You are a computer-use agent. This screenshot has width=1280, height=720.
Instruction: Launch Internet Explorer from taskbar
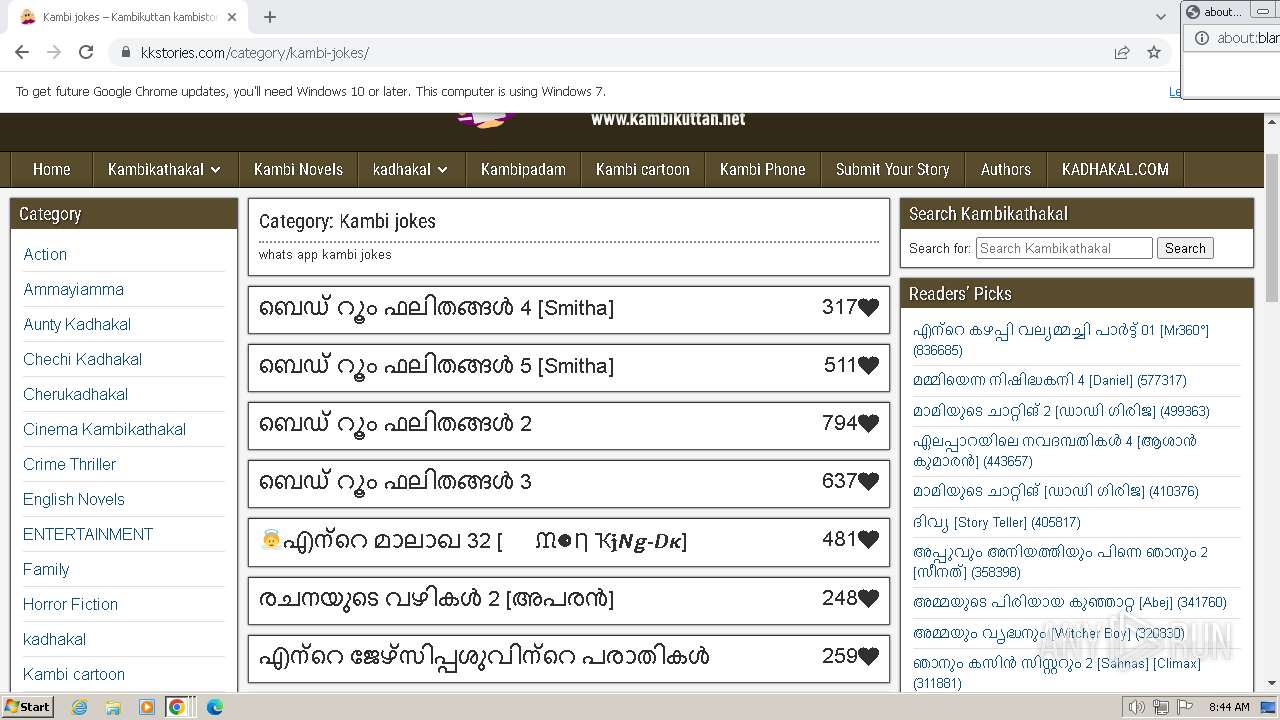[80, 707]
